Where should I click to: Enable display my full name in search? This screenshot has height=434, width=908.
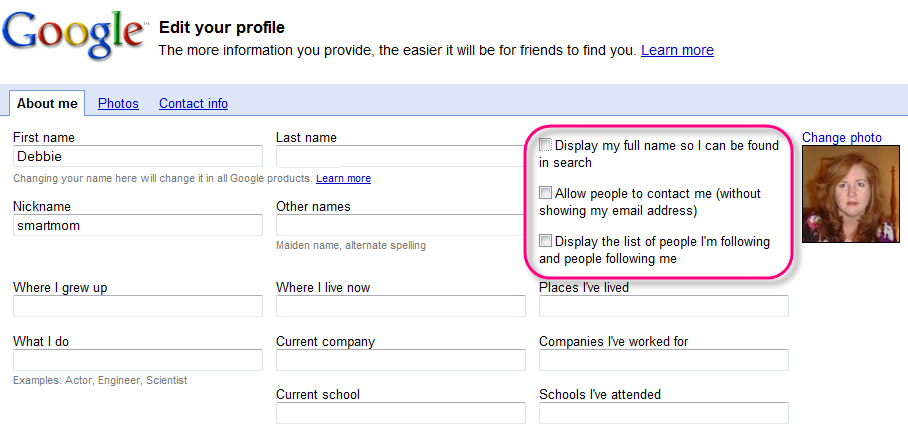(546, 145)
